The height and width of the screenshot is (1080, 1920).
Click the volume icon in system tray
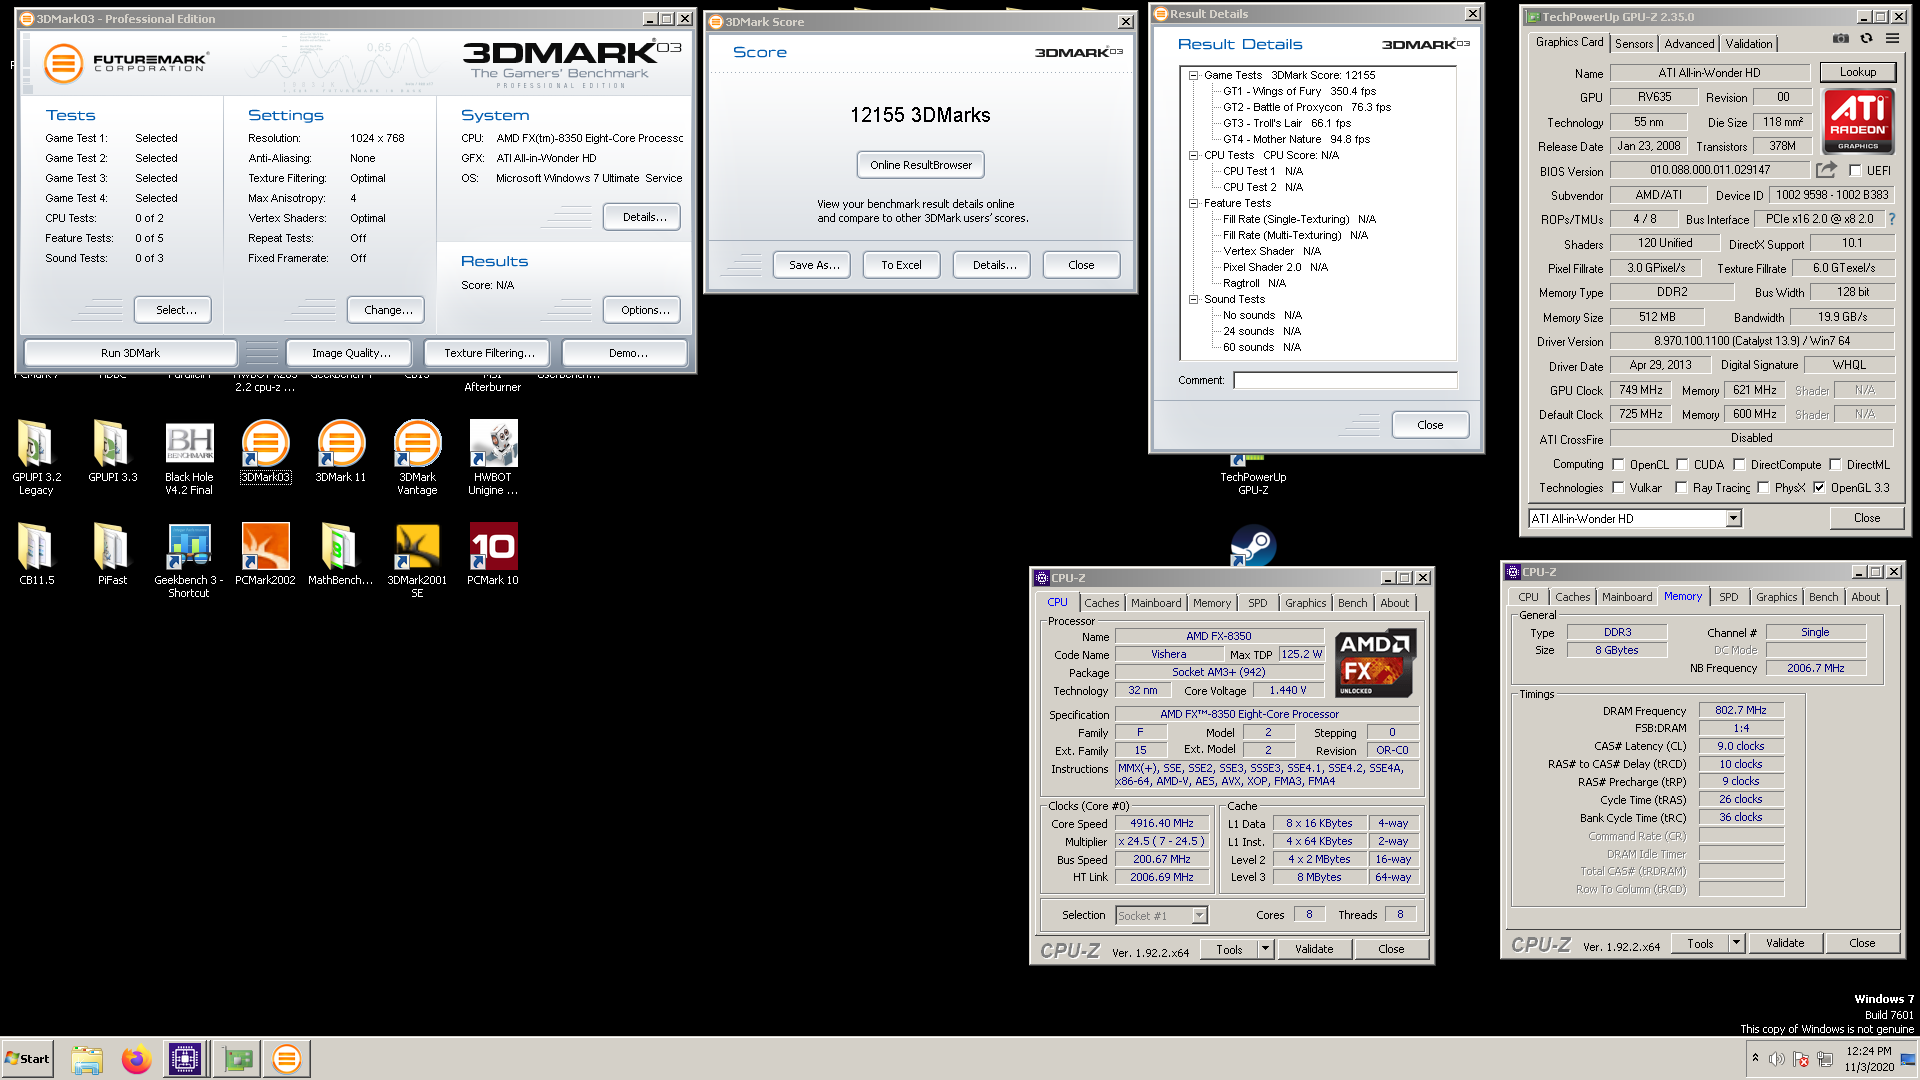coord(1777,1059)
